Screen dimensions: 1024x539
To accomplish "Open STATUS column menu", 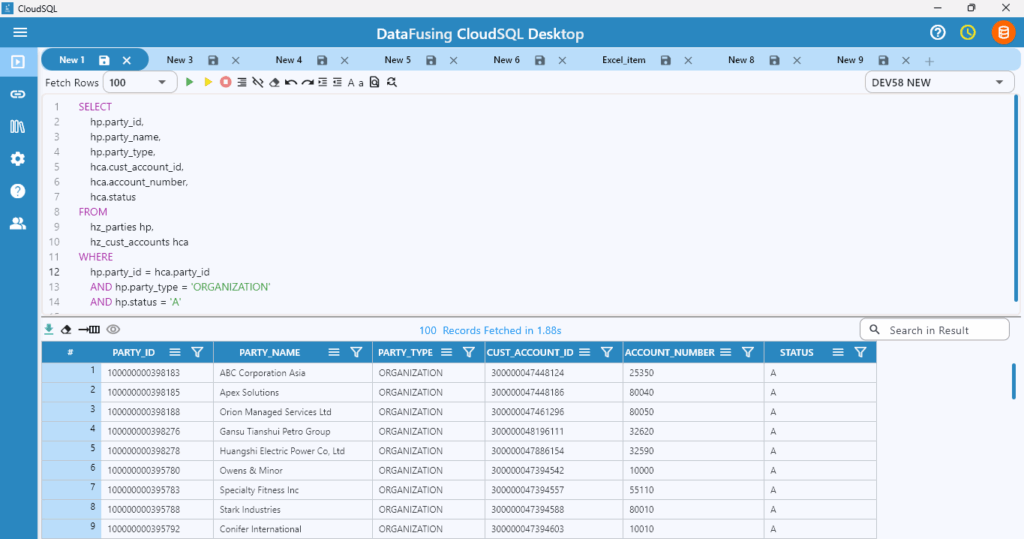I will coord(838,352).
